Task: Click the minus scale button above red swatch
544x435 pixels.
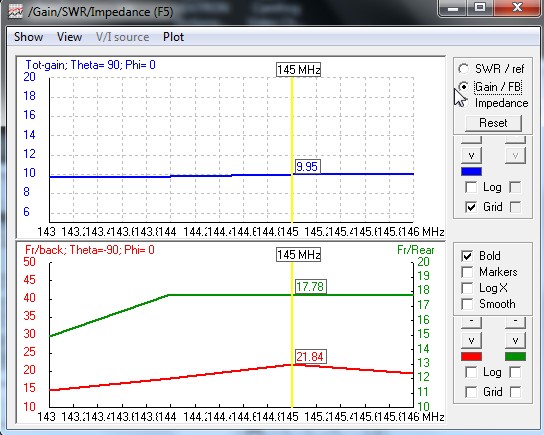Action: tap(471, 321)
